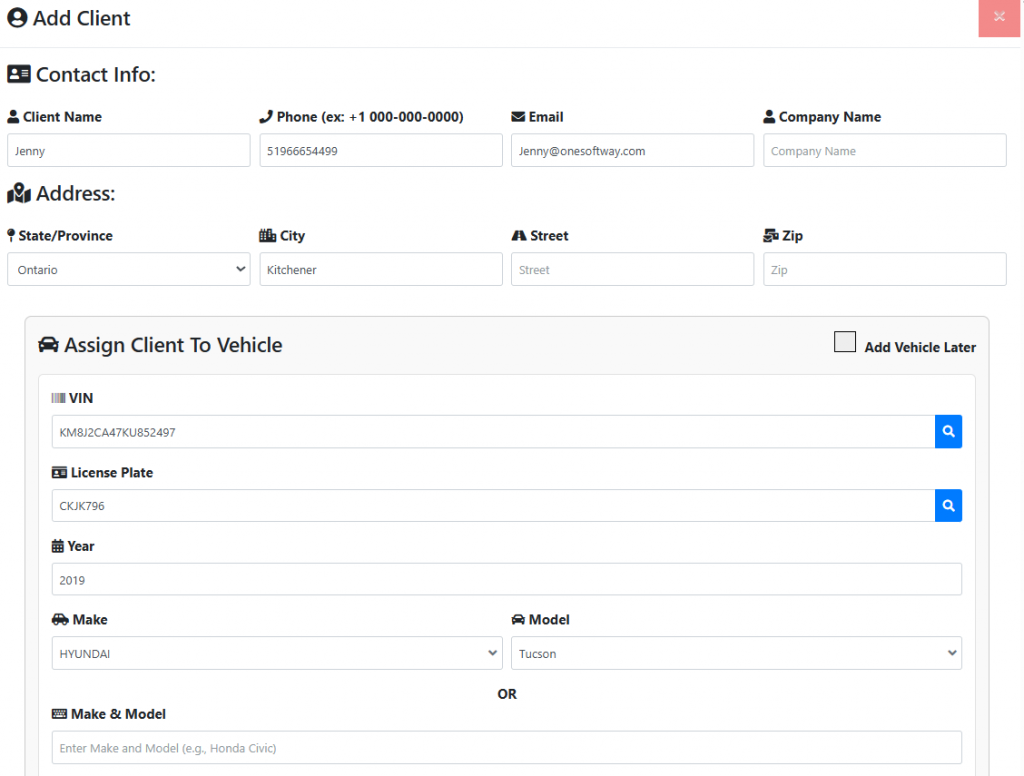Click into the Client Name field
This screenshot has width=1024, height=776.
coord(129,151)
